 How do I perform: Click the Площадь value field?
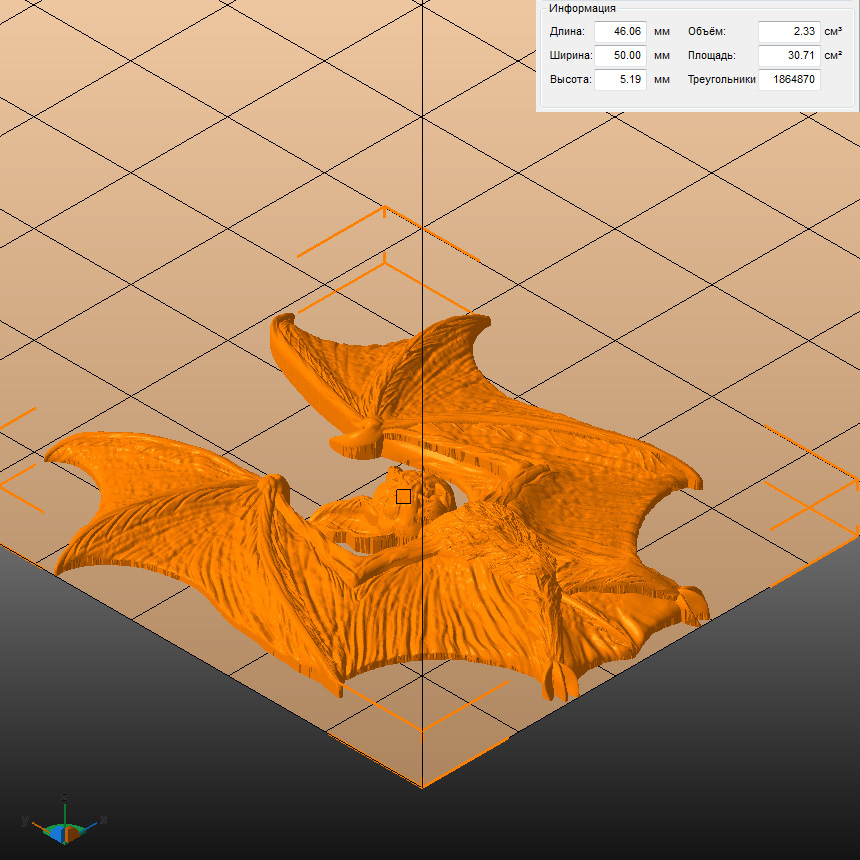coord(788,56)
